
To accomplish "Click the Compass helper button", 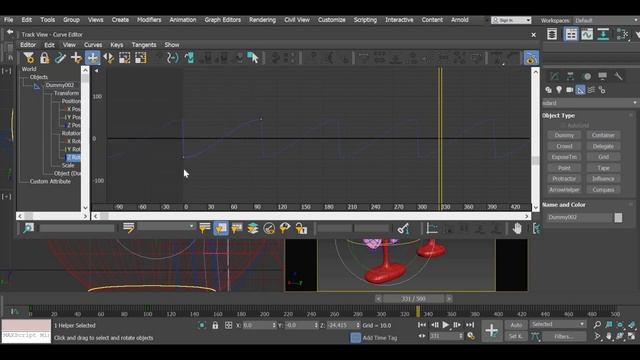I will [x=603, y=190].
